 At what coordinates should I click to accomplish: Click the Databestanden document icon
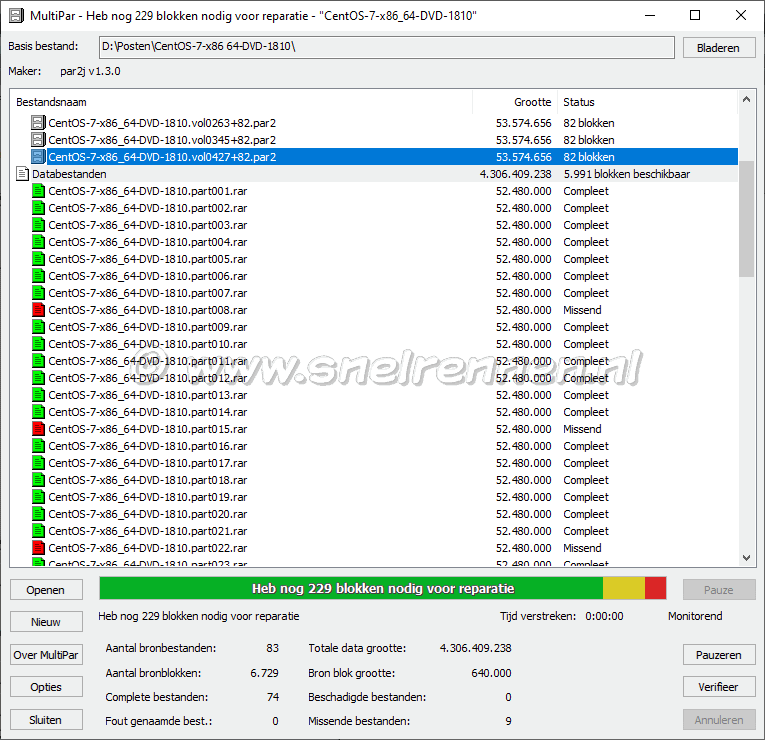[x=22, y=174]
